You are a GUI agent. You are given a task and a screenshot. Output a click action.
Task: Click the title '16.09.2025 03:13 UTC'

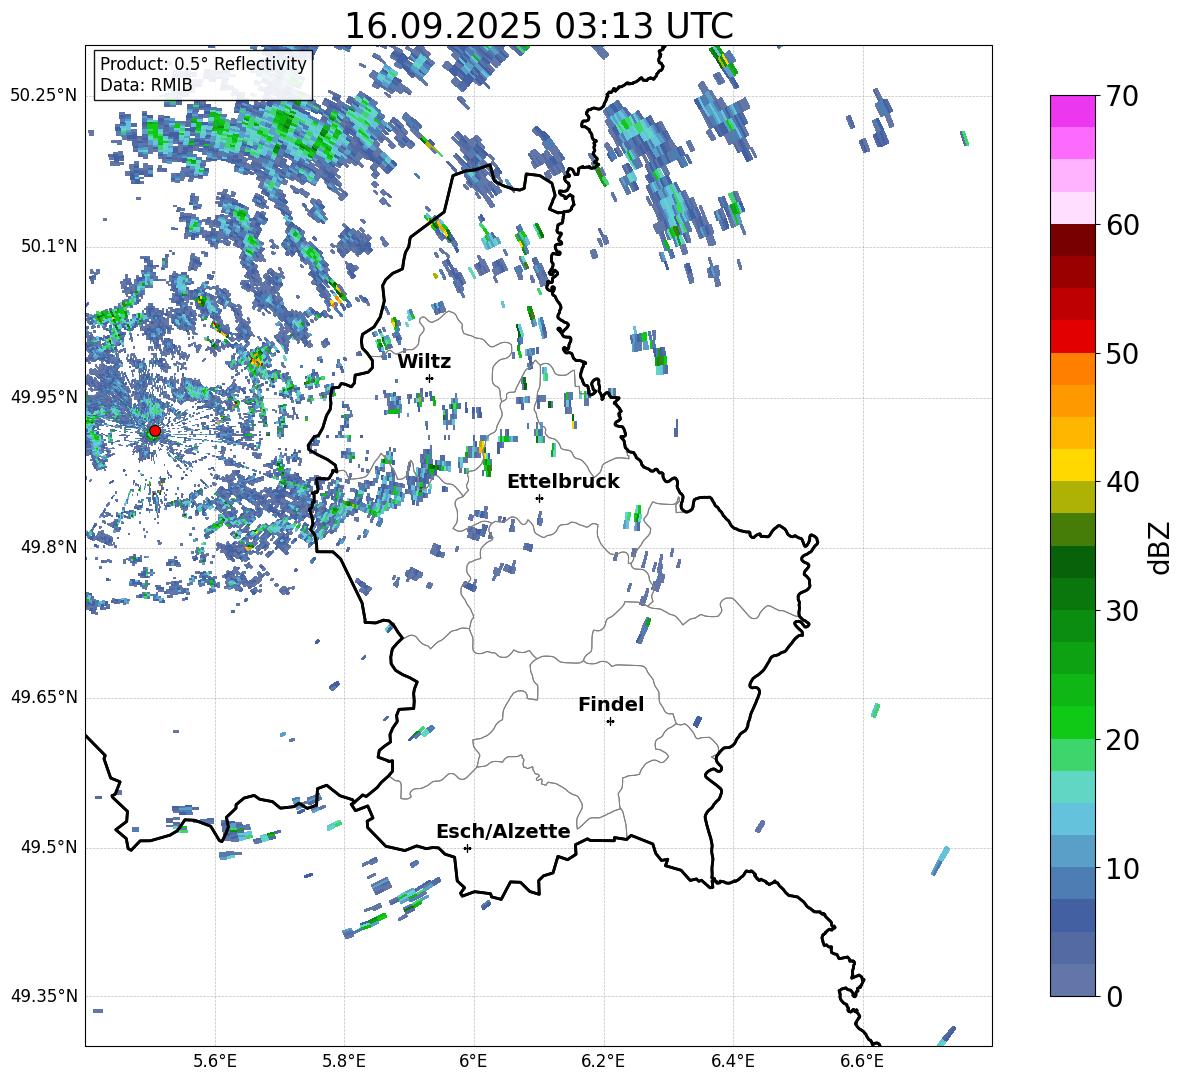pyautogui.click(x=539, y=26)
